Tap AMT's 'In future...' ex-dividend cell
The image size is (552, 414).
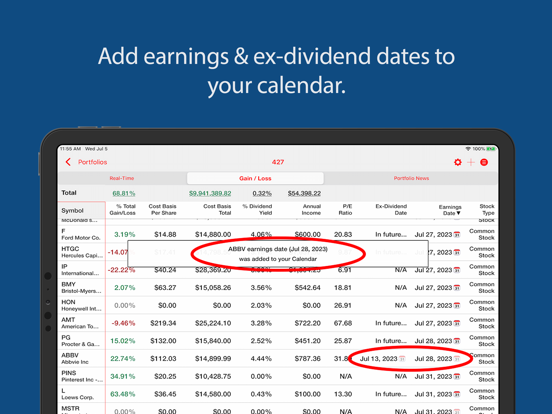391,323
